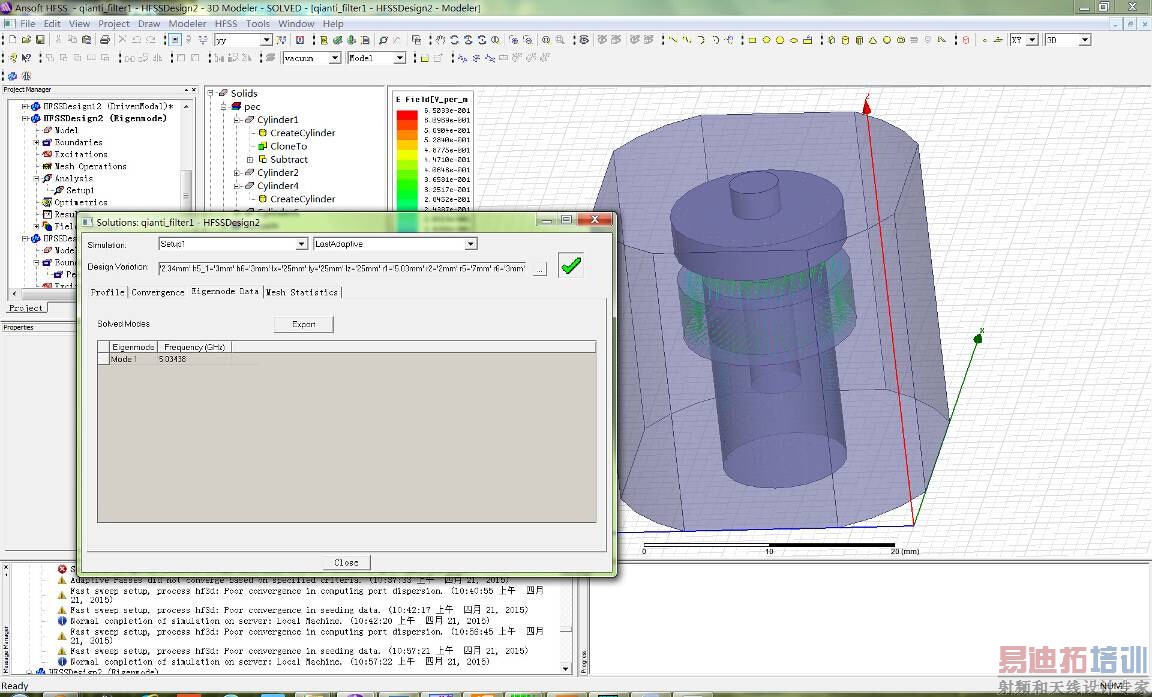
Task: Click the New project toolbar icon
Action: [13, 40]
